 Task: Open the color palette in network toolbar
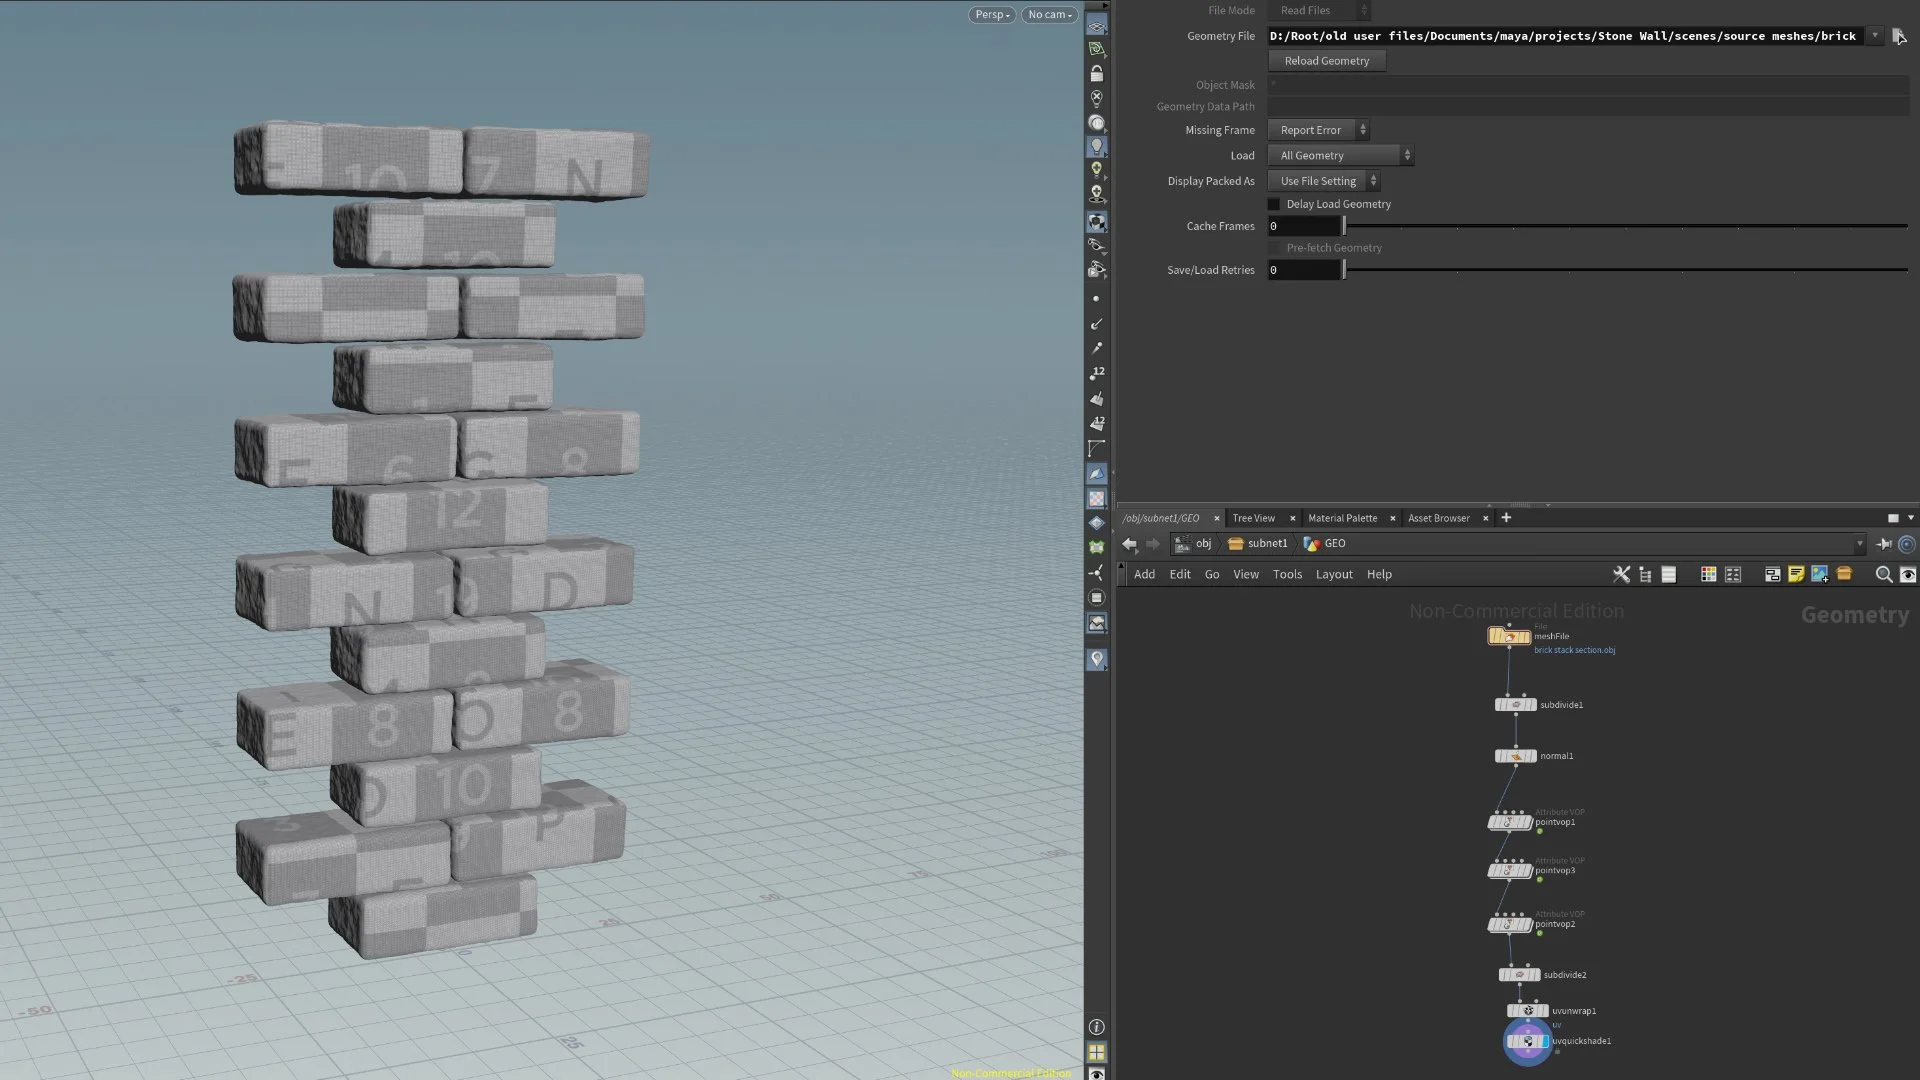coord(1708,574)
